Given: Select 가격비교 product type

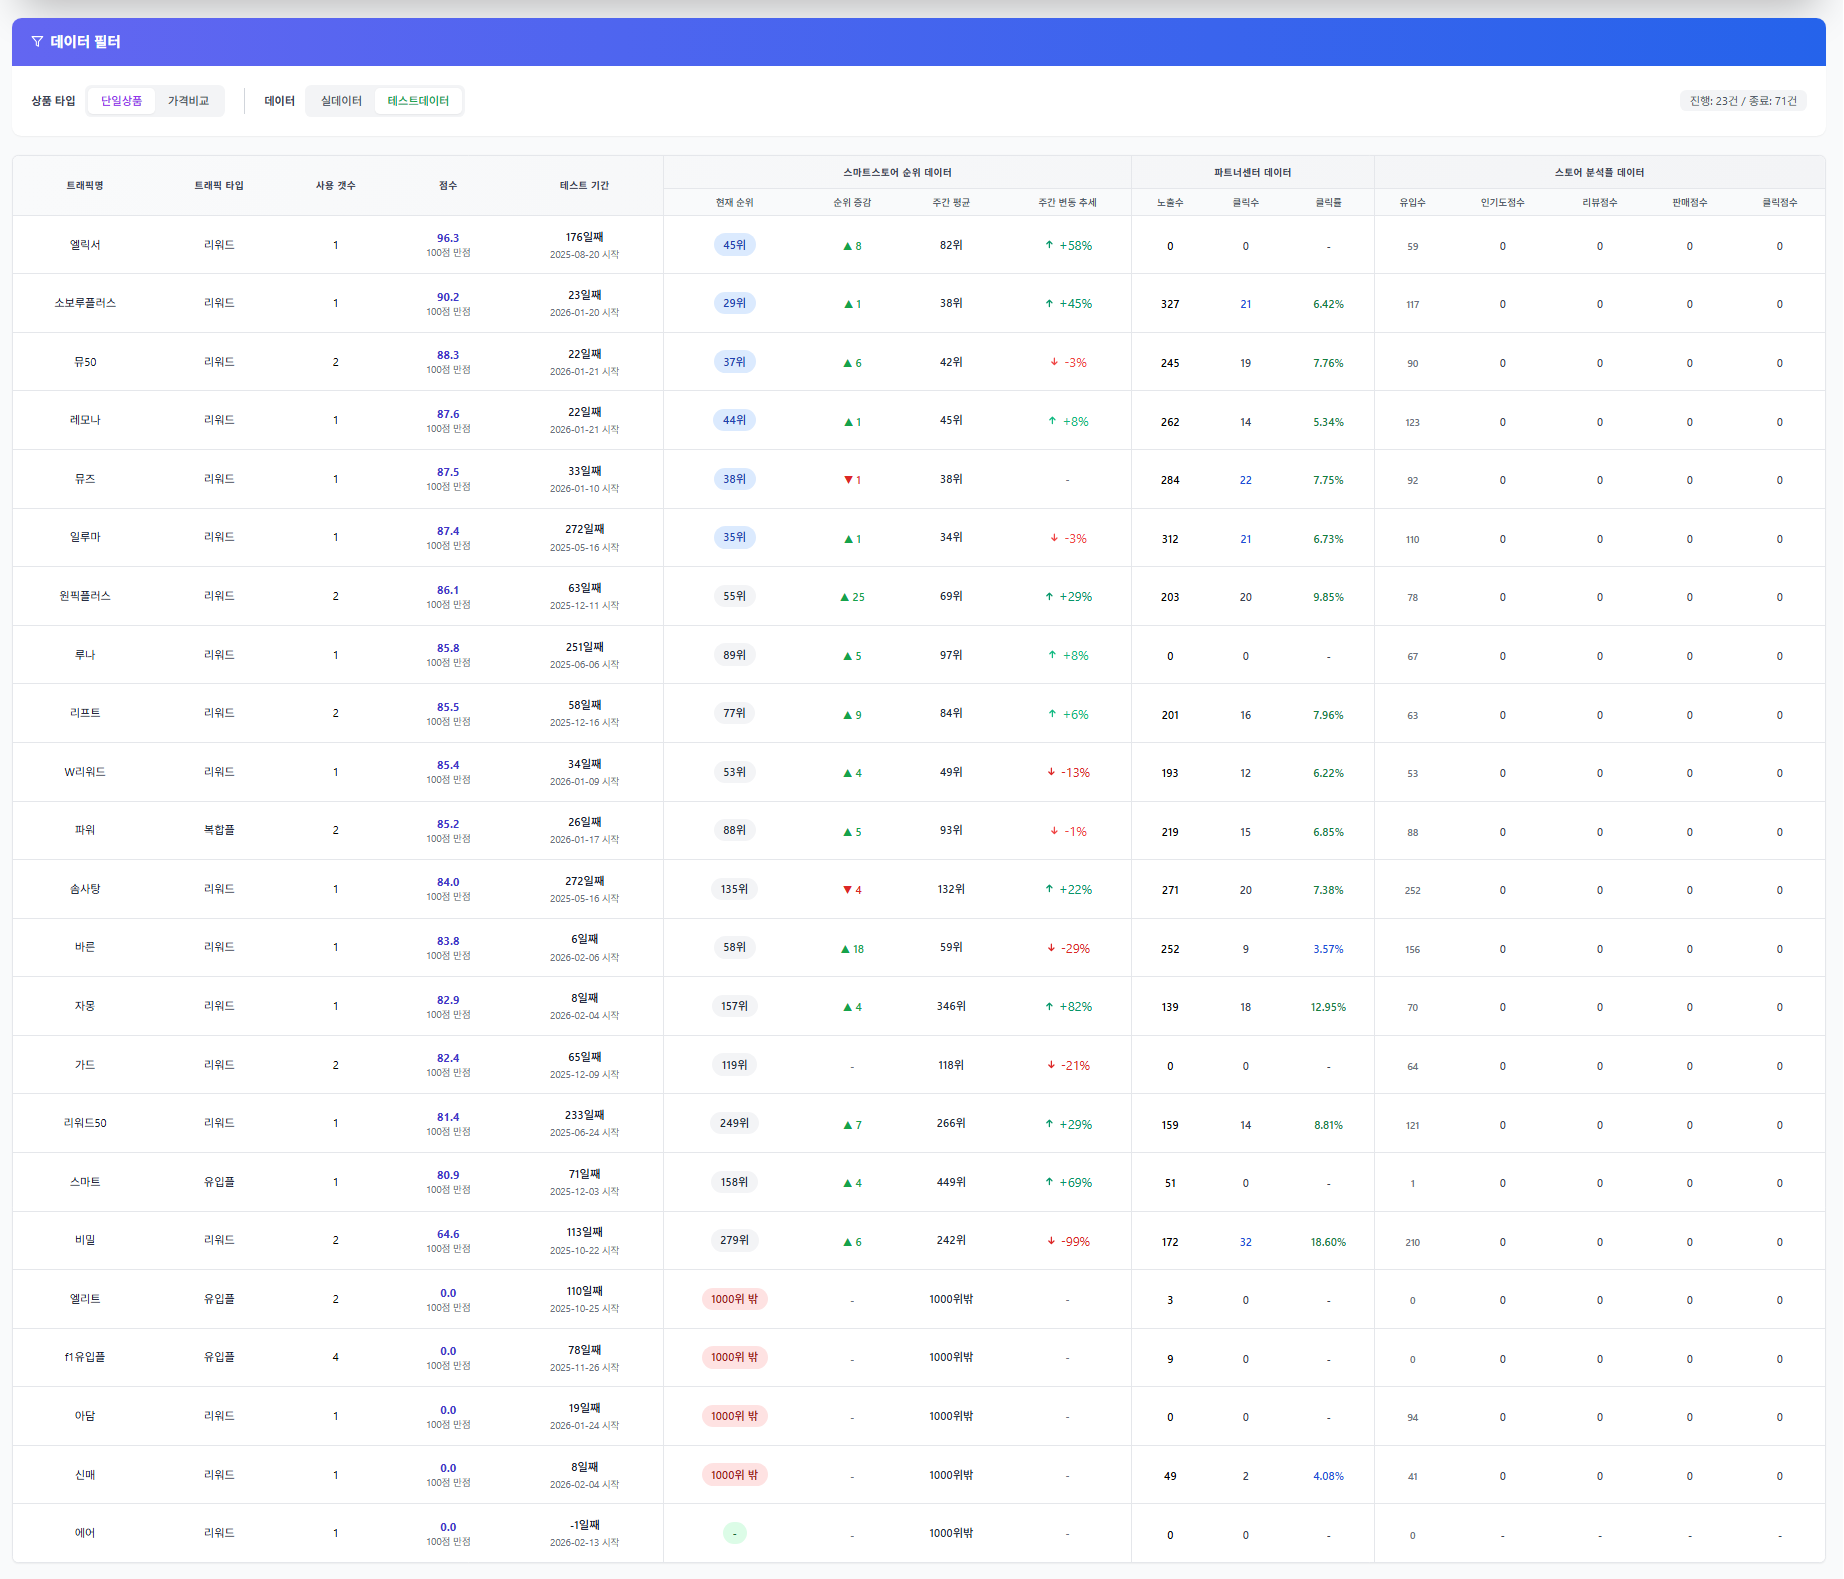Looking at the screenshot, I should click(189, 101).
